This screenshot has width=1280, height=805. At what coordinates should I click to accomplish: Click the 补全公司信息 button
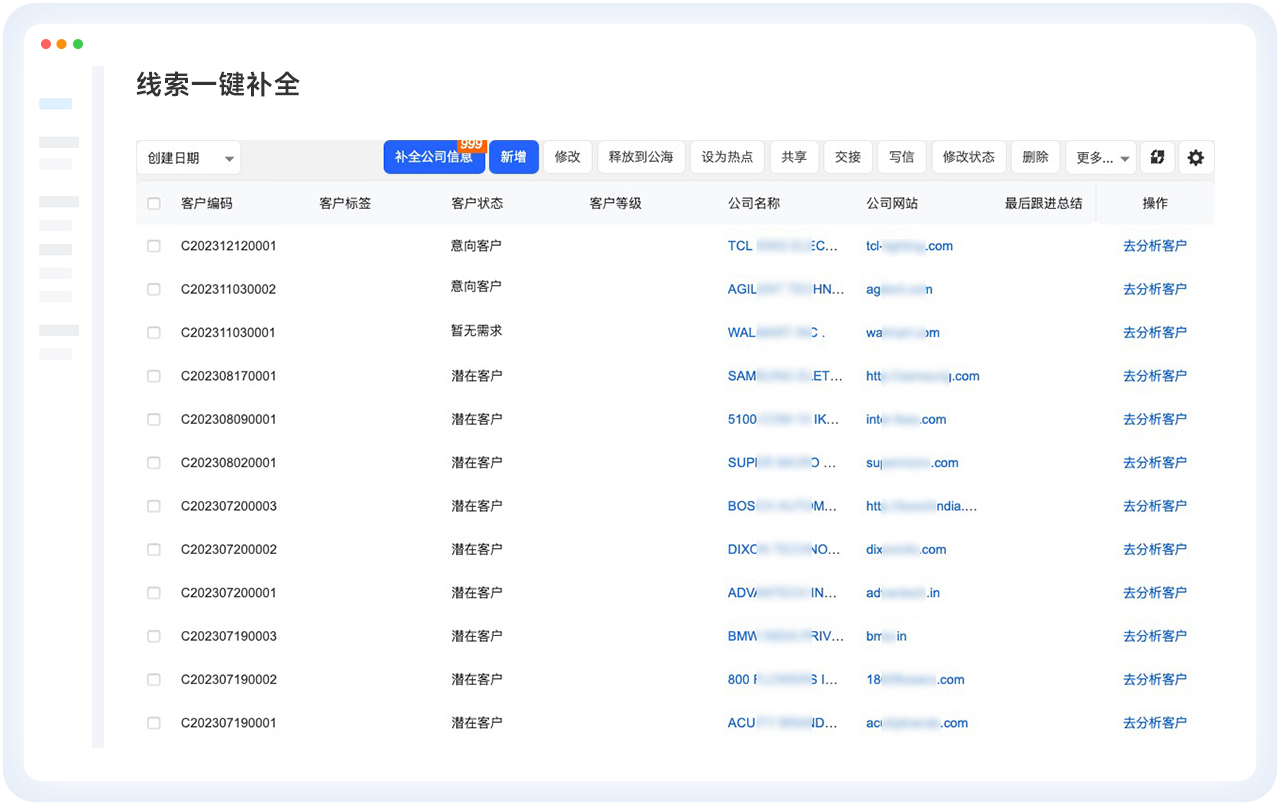tap(433, 158)
